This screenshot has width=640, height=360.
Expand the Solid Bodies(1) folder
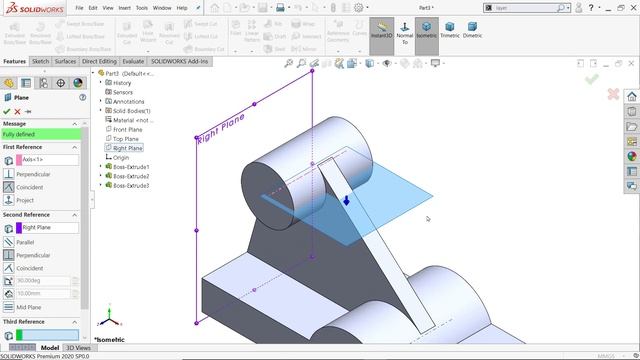point(101,110)
